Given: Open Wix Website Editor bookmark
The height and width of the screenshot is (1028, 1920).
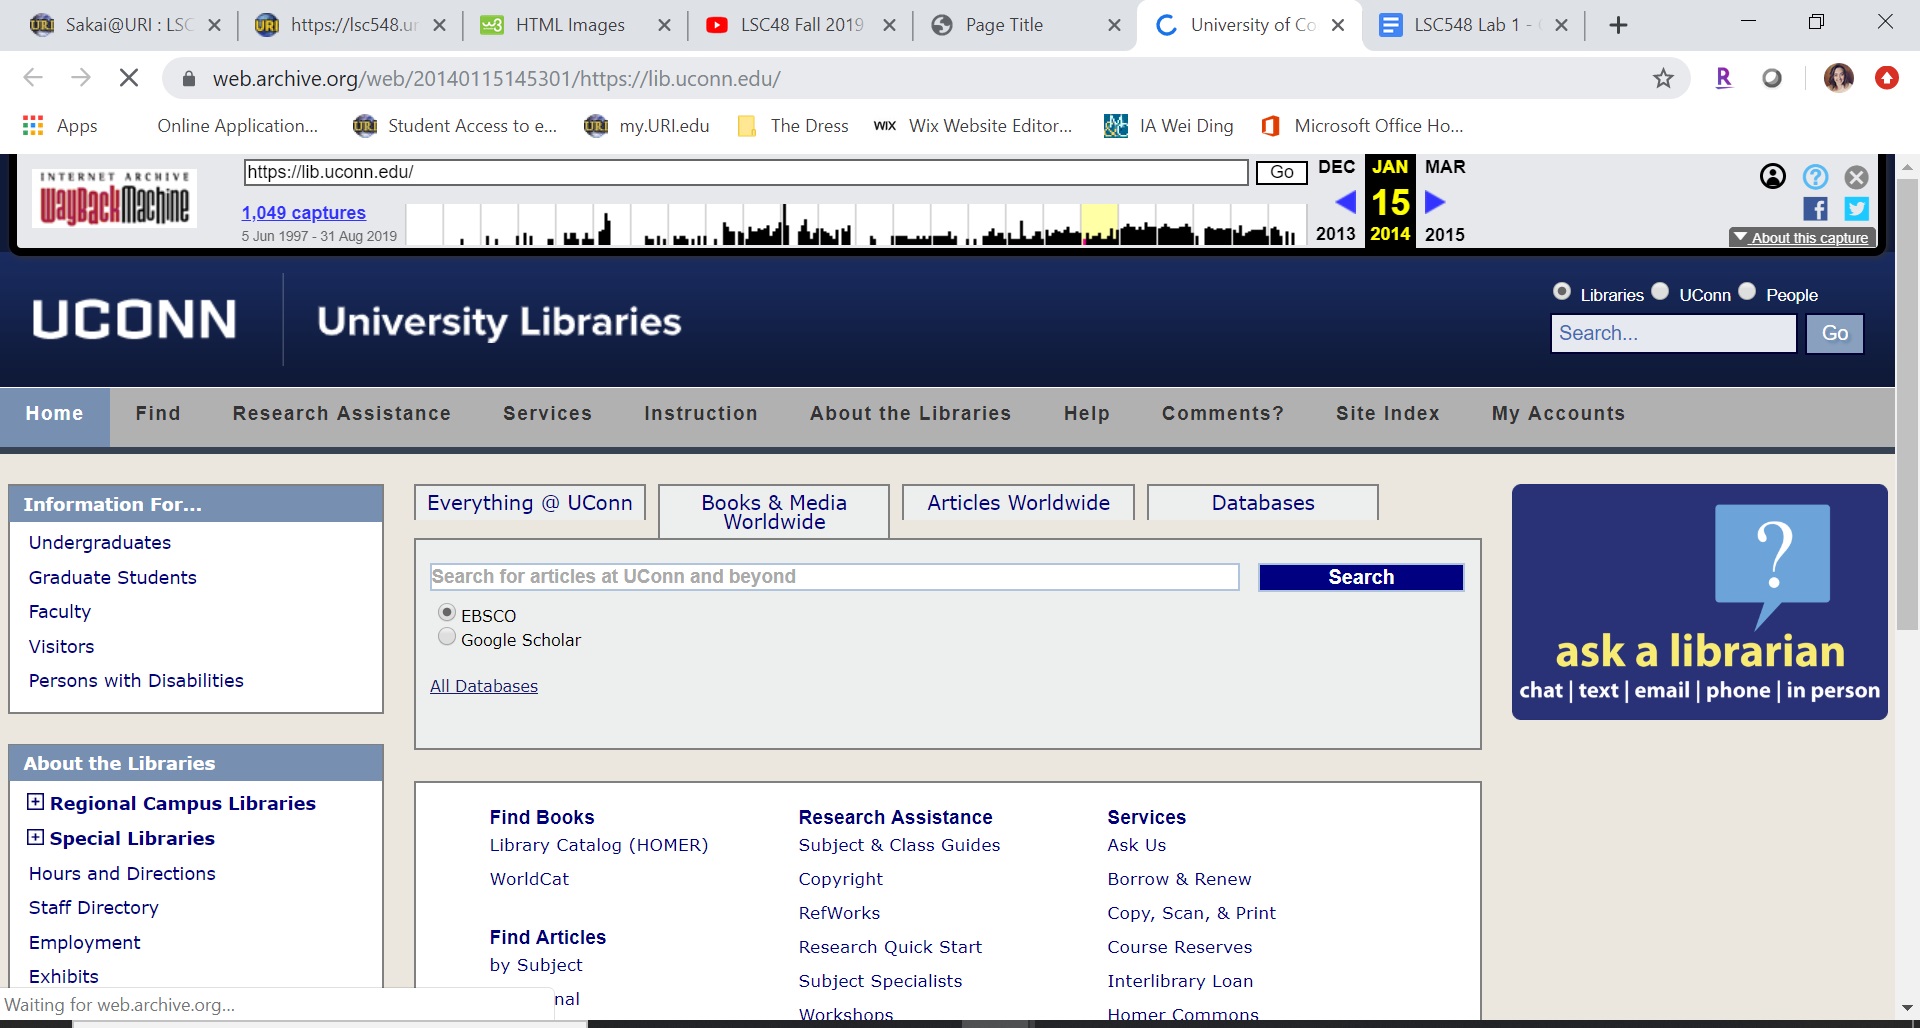Looking at the screenshot, I should pos(973,125).
